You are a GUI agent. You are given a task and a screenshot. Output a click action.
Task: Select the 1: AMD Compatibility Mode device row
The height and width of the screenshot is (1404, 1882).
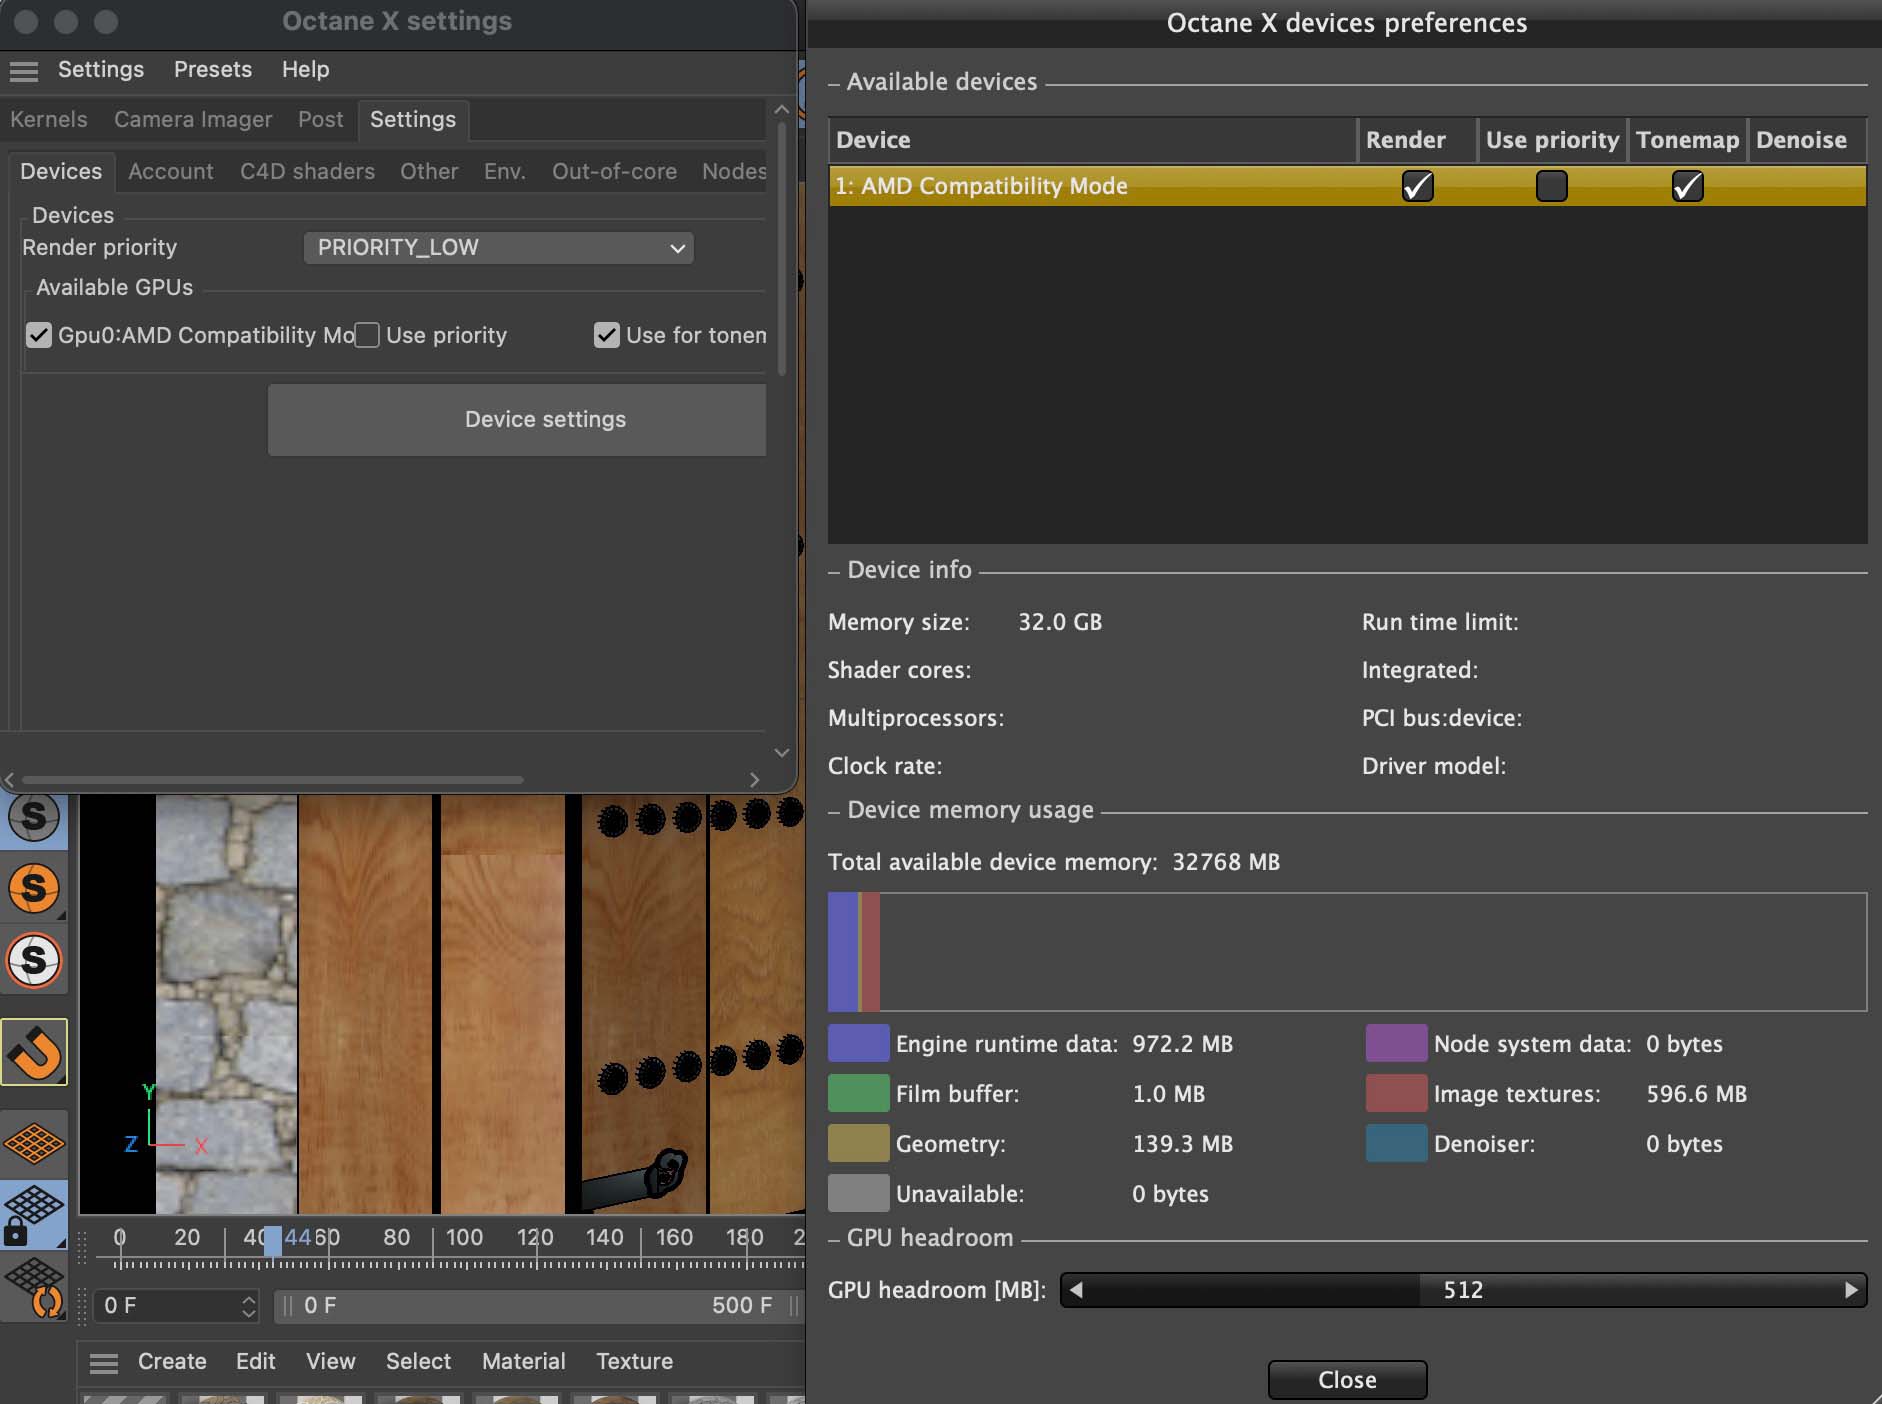[x=1347, y=186]
